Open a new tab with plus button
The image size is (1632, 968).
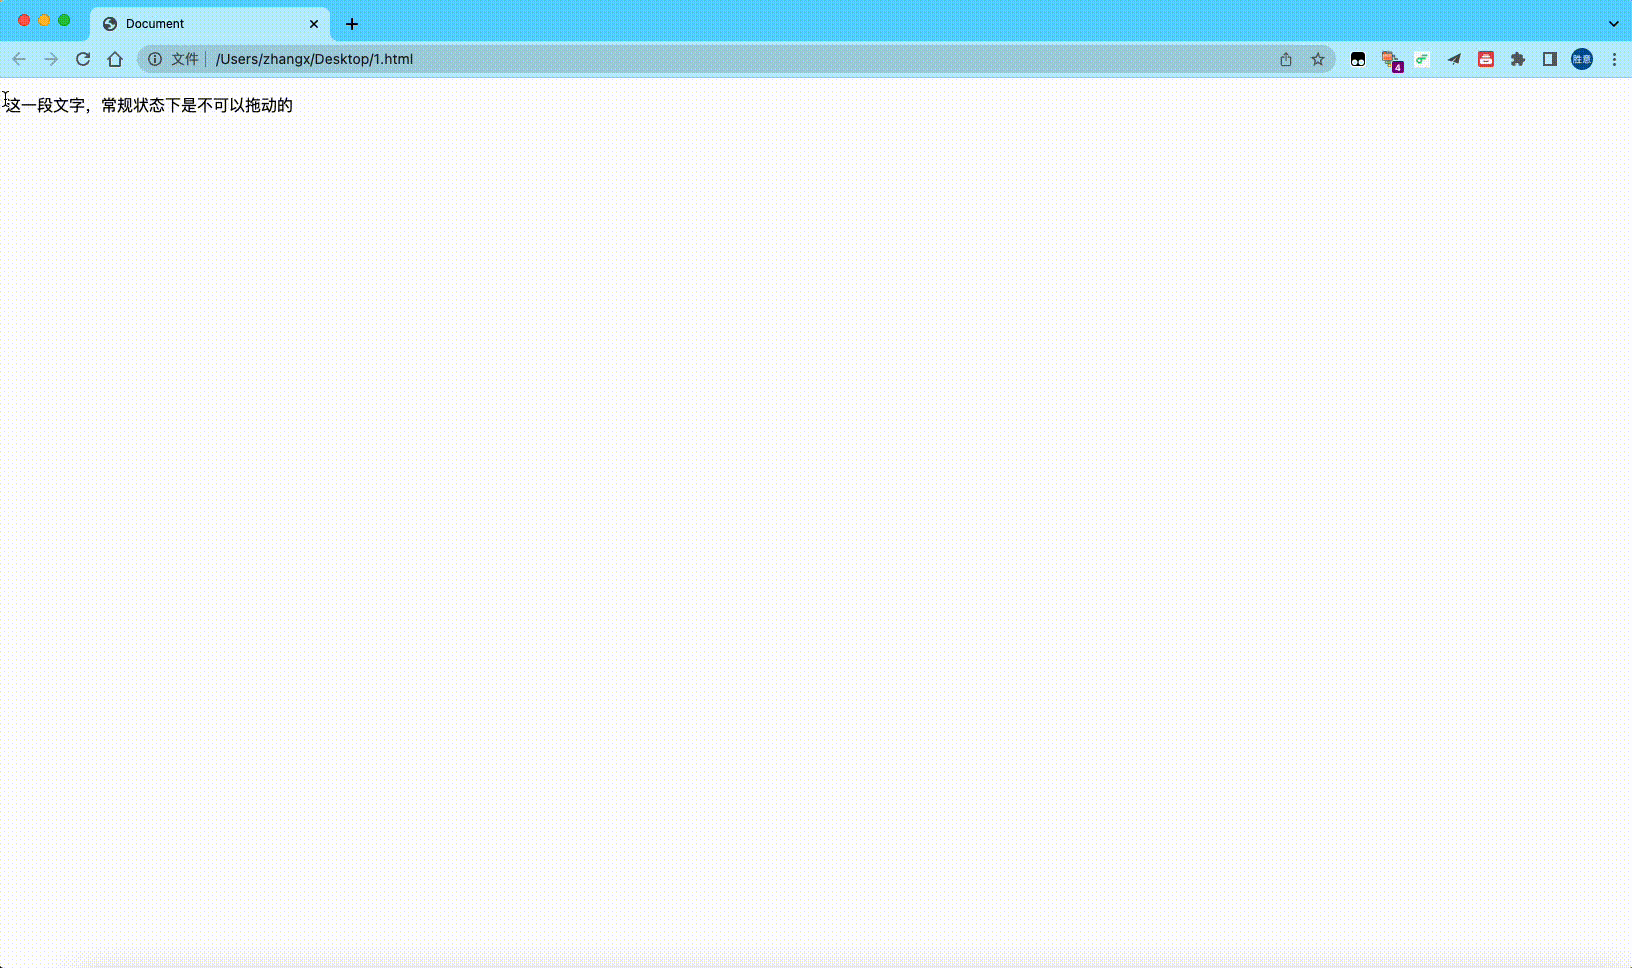(352, 23)
